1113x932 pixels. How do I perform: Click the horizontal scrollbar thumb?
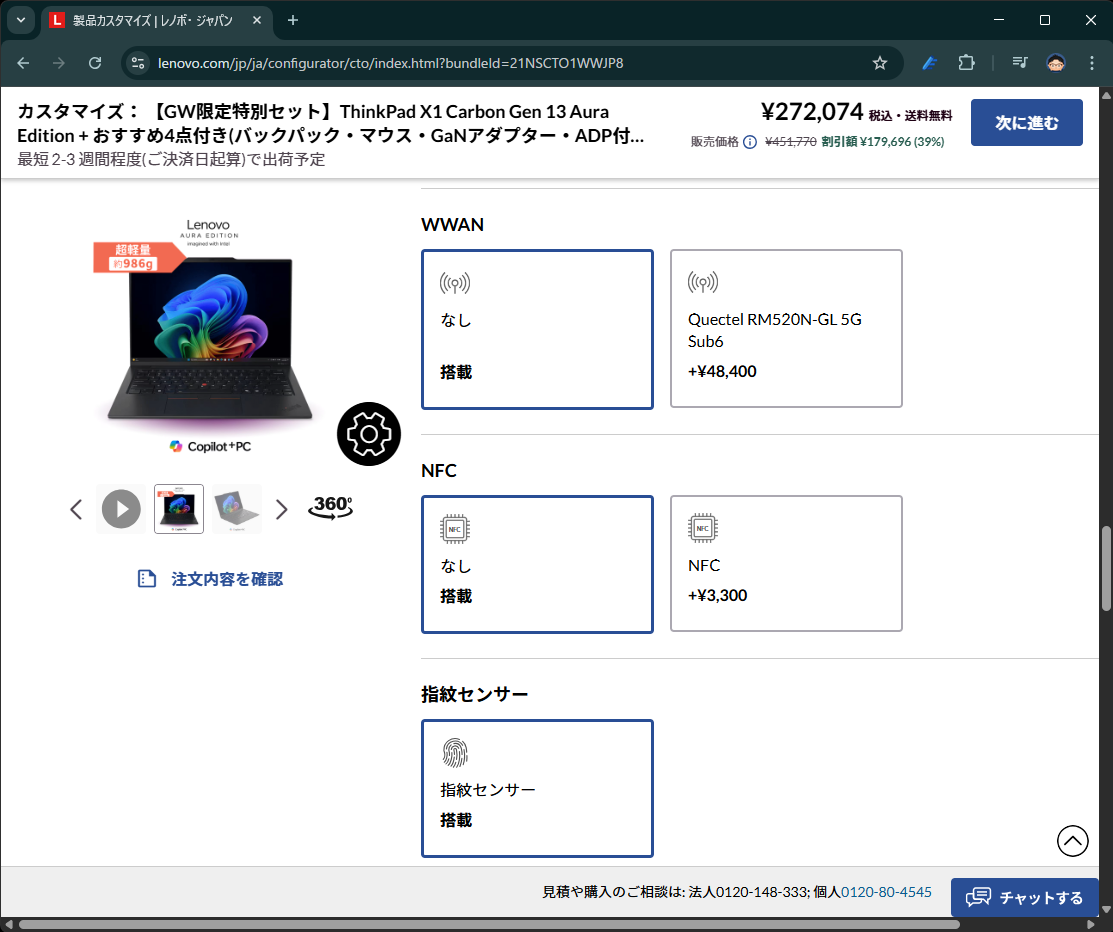point(489,924)
